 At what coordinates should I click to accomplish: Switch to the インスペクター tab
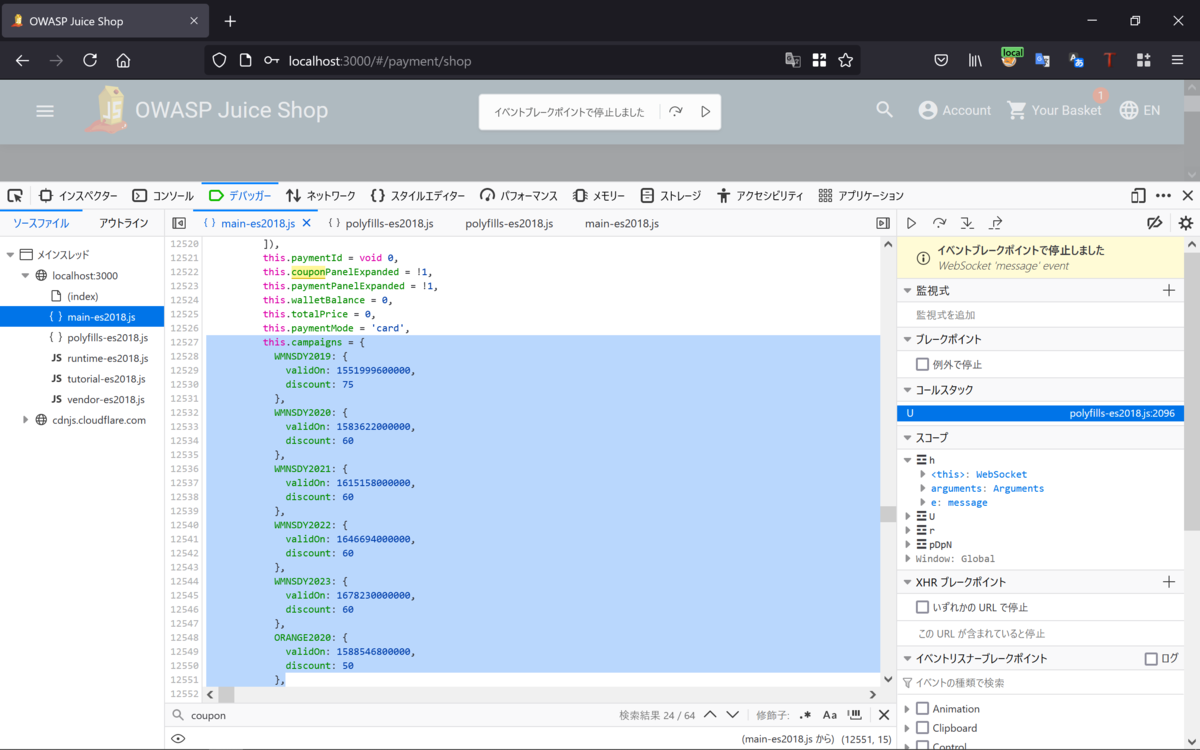pos(78,196)
